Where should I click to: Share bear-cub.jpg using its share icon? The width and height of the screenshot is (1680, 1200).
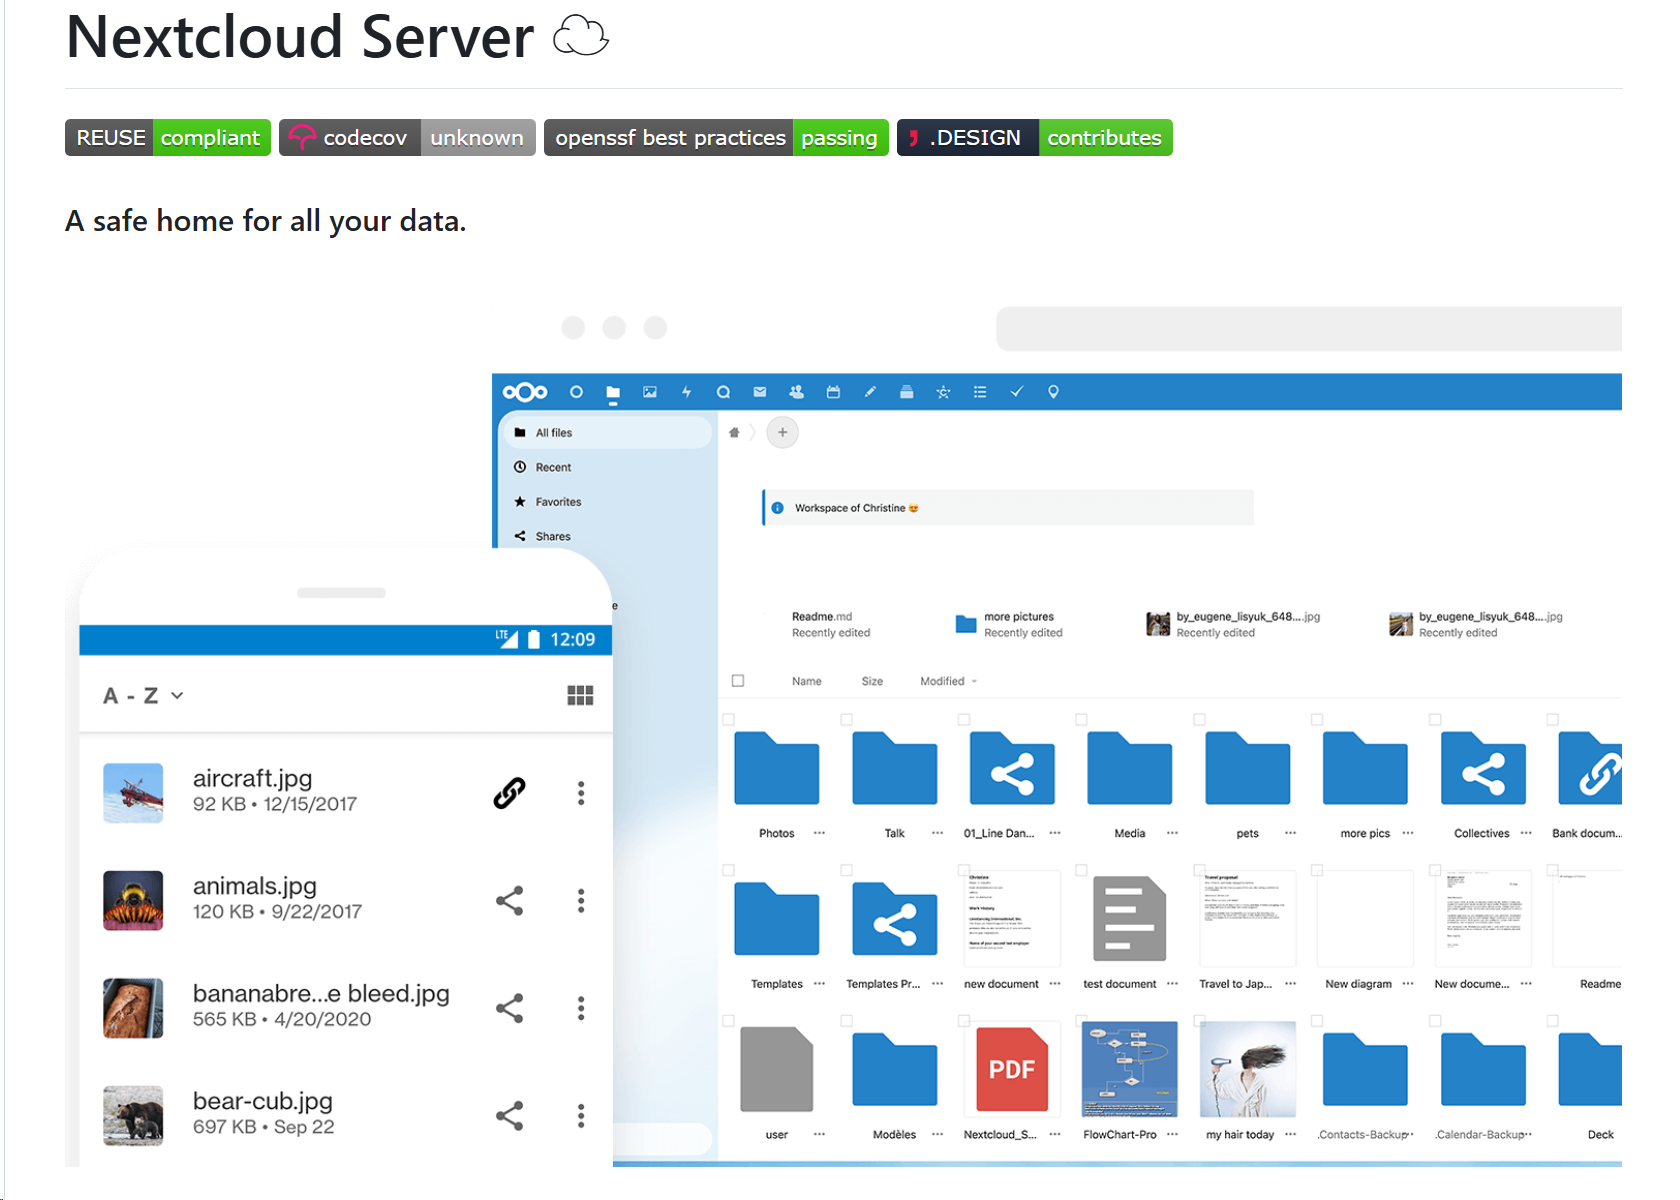[x=509, y=1116]
